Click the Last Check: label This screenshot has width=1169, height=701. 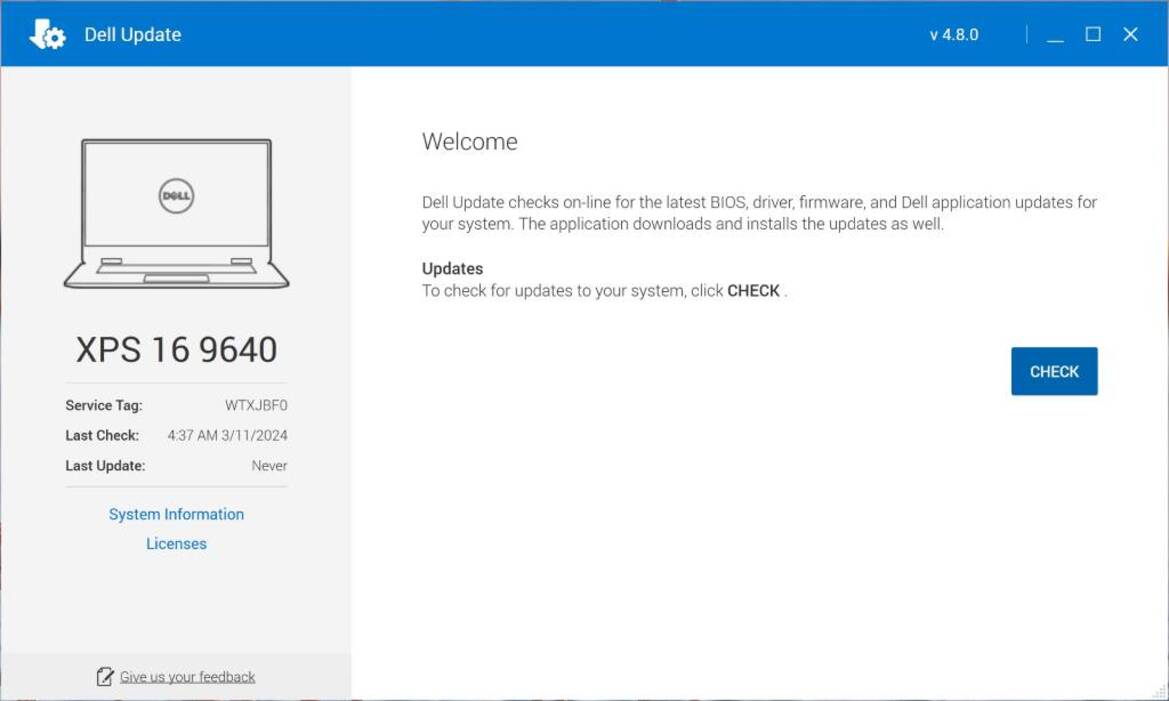pyautogui.click(x=102, y=436)
